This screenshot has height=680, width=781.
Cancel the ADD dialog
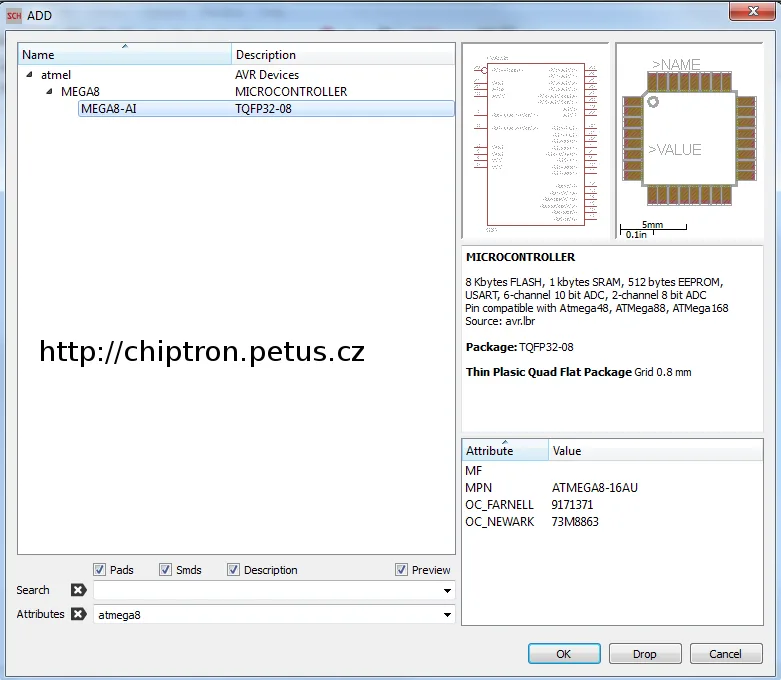726,654
